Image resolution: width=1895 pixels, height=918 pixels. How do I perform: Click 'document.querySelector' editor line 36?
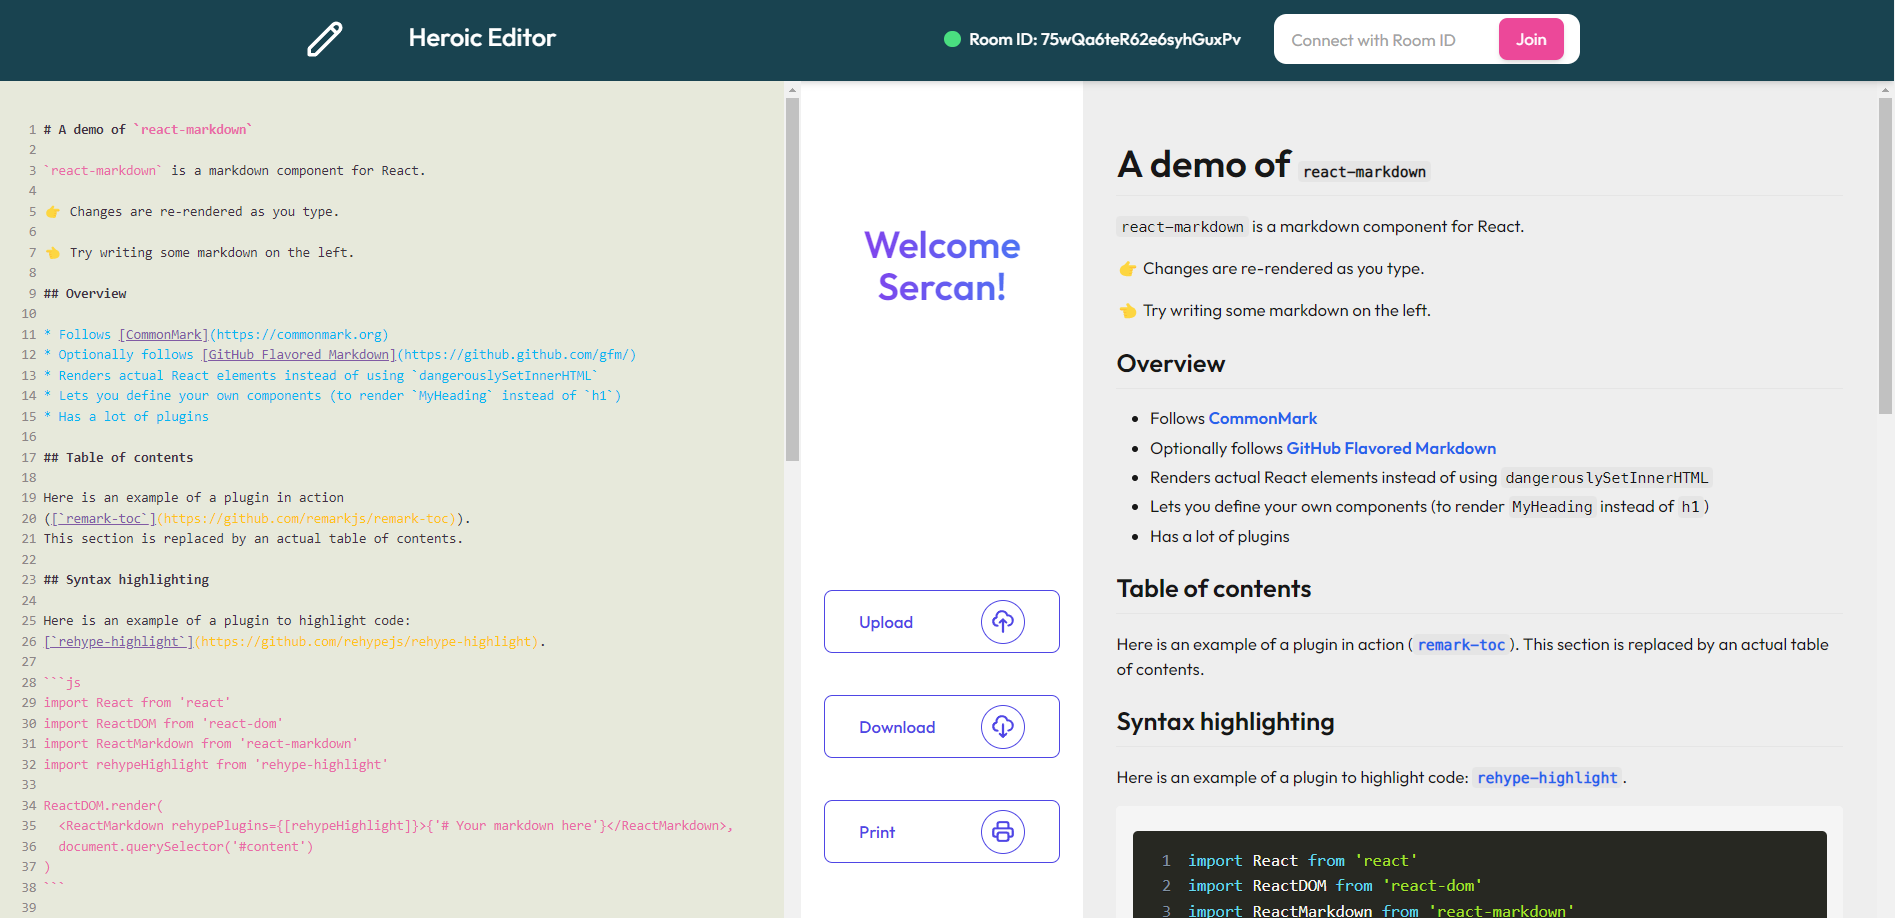[x=185, y=846]
